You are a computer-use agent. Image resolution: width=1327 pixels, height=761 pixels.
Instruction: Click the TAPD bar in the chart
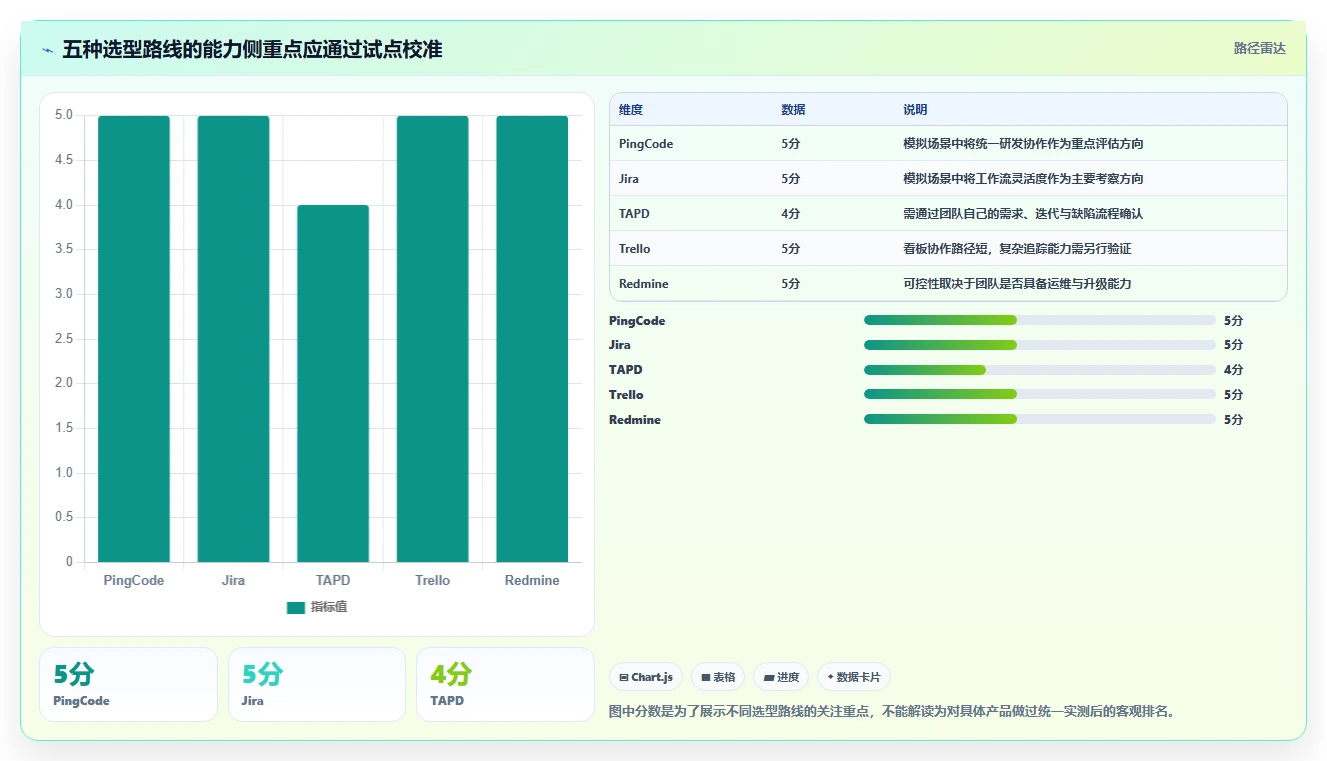(333, 384)
